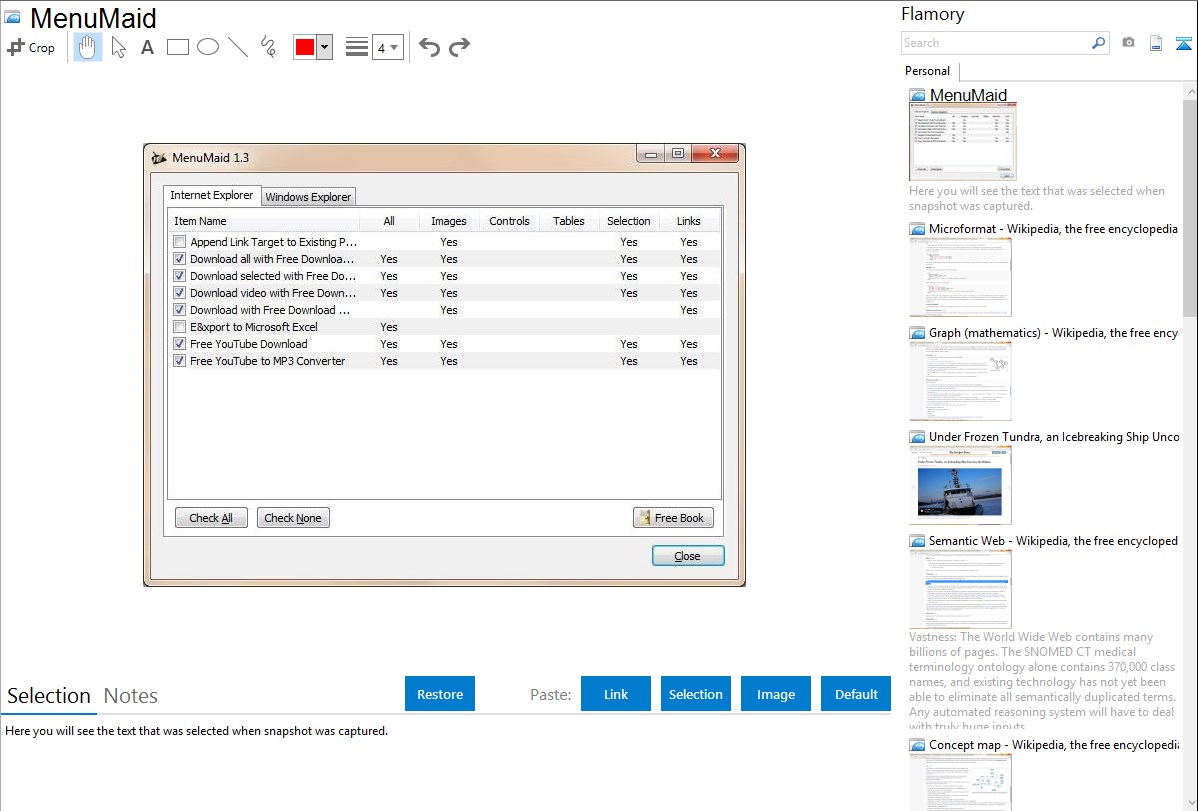Select the Personal tab in Flamory panel

click(x=928, y=71)
